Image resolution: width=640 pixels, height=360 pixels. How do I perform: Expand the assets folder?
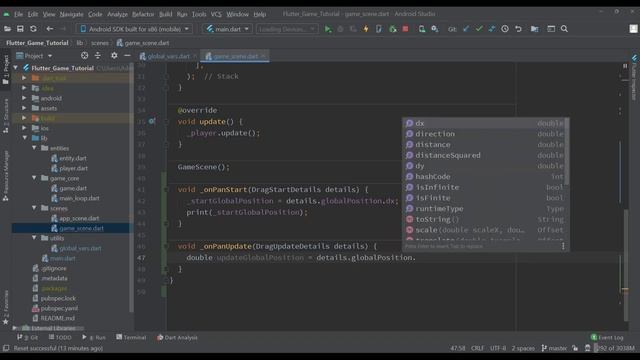tap(24, 108)
